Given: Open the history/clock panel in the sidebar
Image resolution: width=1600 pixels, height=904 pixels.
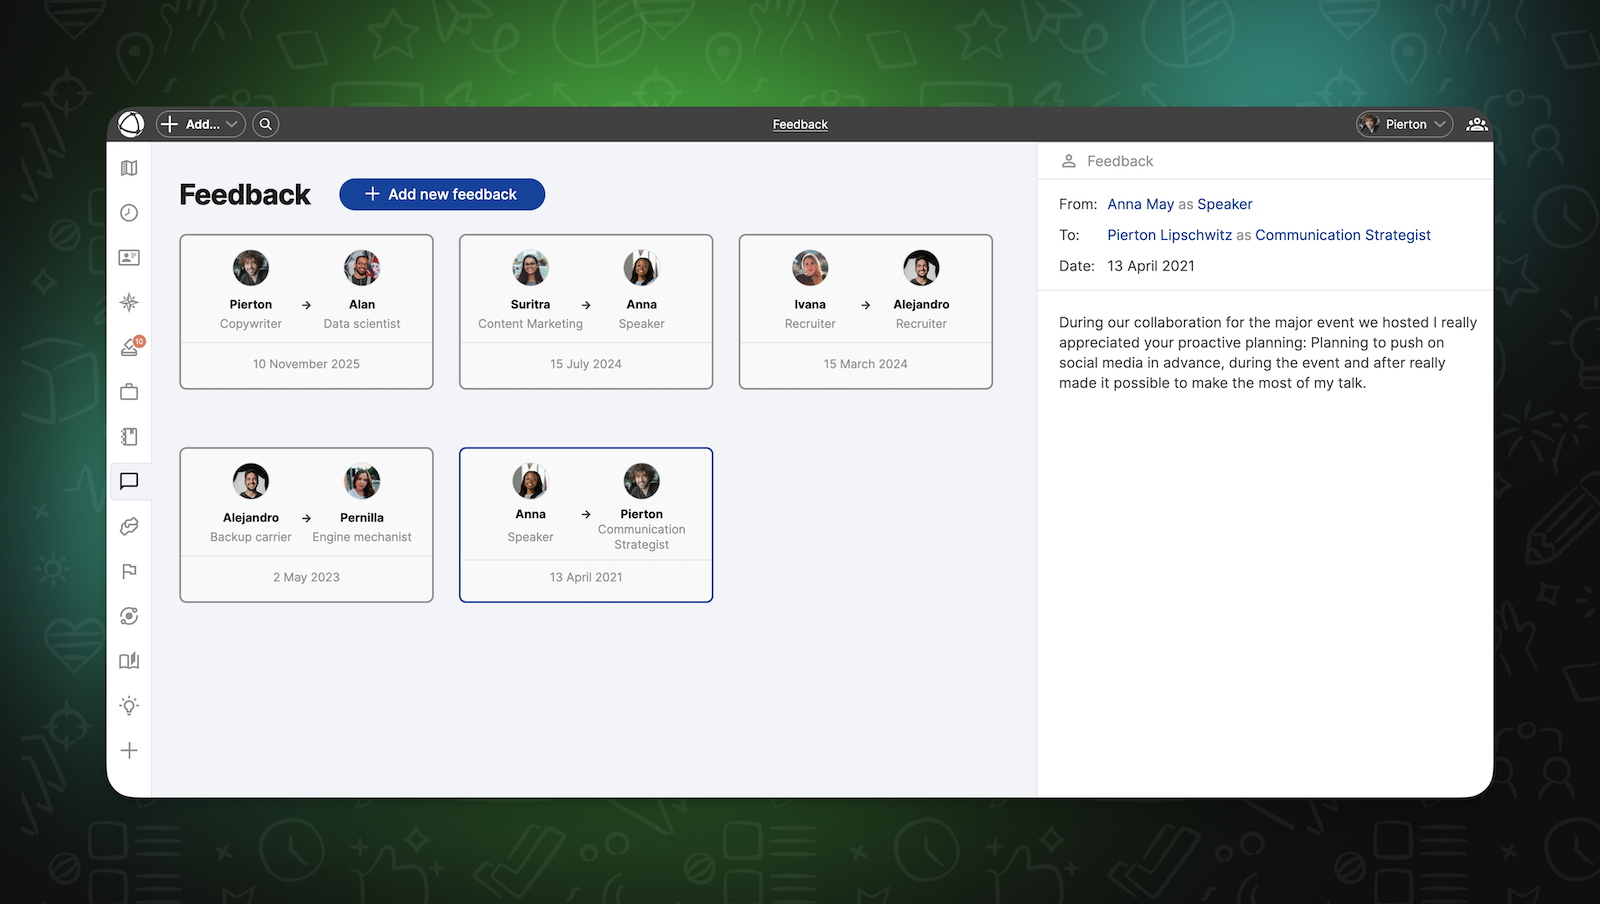Looking at the screenshot, I should point(129,212).
